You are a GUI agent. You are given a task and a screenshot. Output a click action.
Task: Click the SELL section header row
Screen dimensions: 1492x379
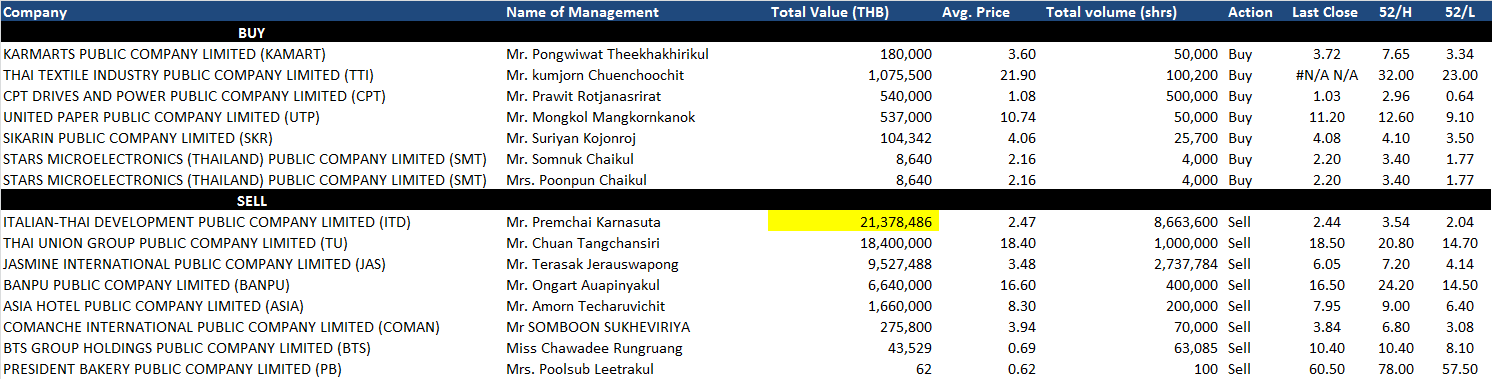(746, 201)
